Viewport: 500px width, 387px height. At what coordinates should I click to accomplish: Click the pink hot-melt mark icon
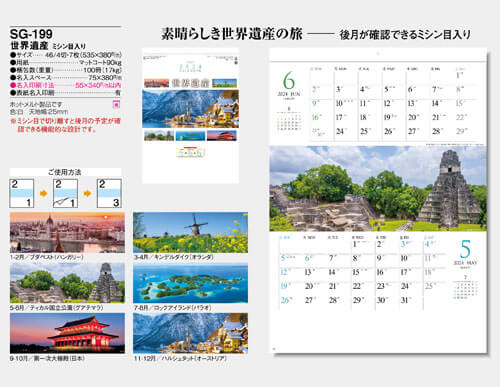point(116,104)
